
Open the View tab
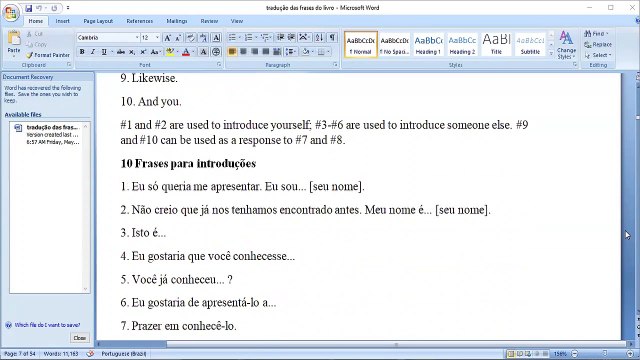tap(237, 21)
